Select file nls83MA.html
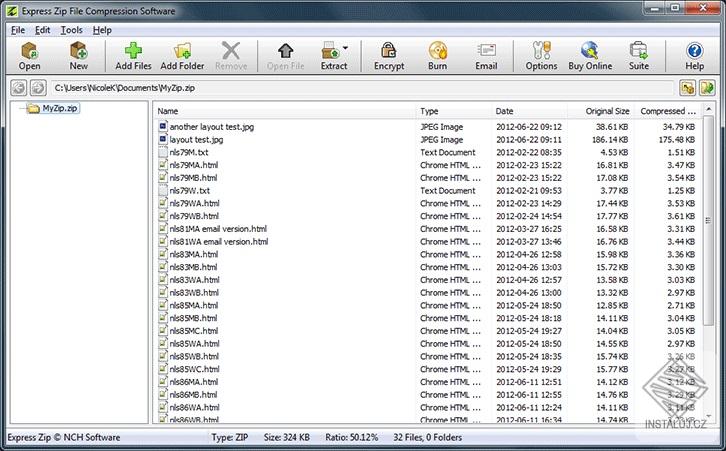This screenshot has height=451, width=726. pyautogui.click(x=194, y=254)
